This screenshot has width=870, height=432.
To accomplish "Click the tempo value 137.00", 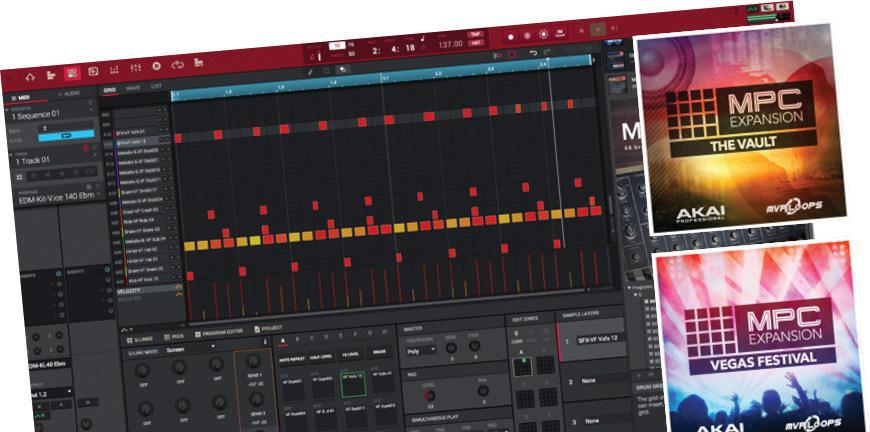I will click(x=449, y=44).
